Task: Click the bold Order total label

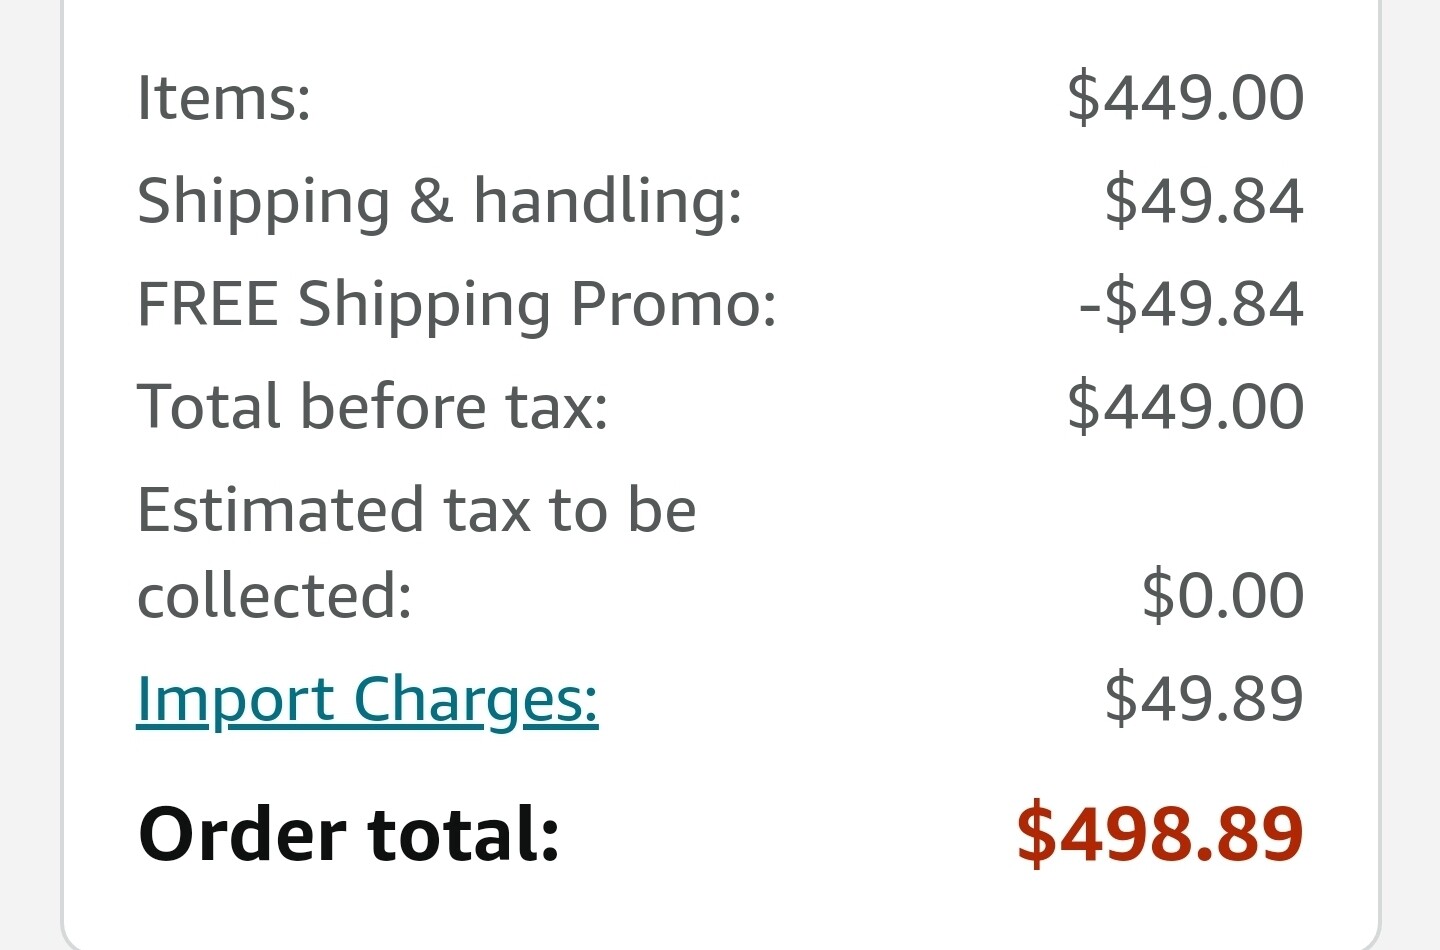Action: pos(349,834)
